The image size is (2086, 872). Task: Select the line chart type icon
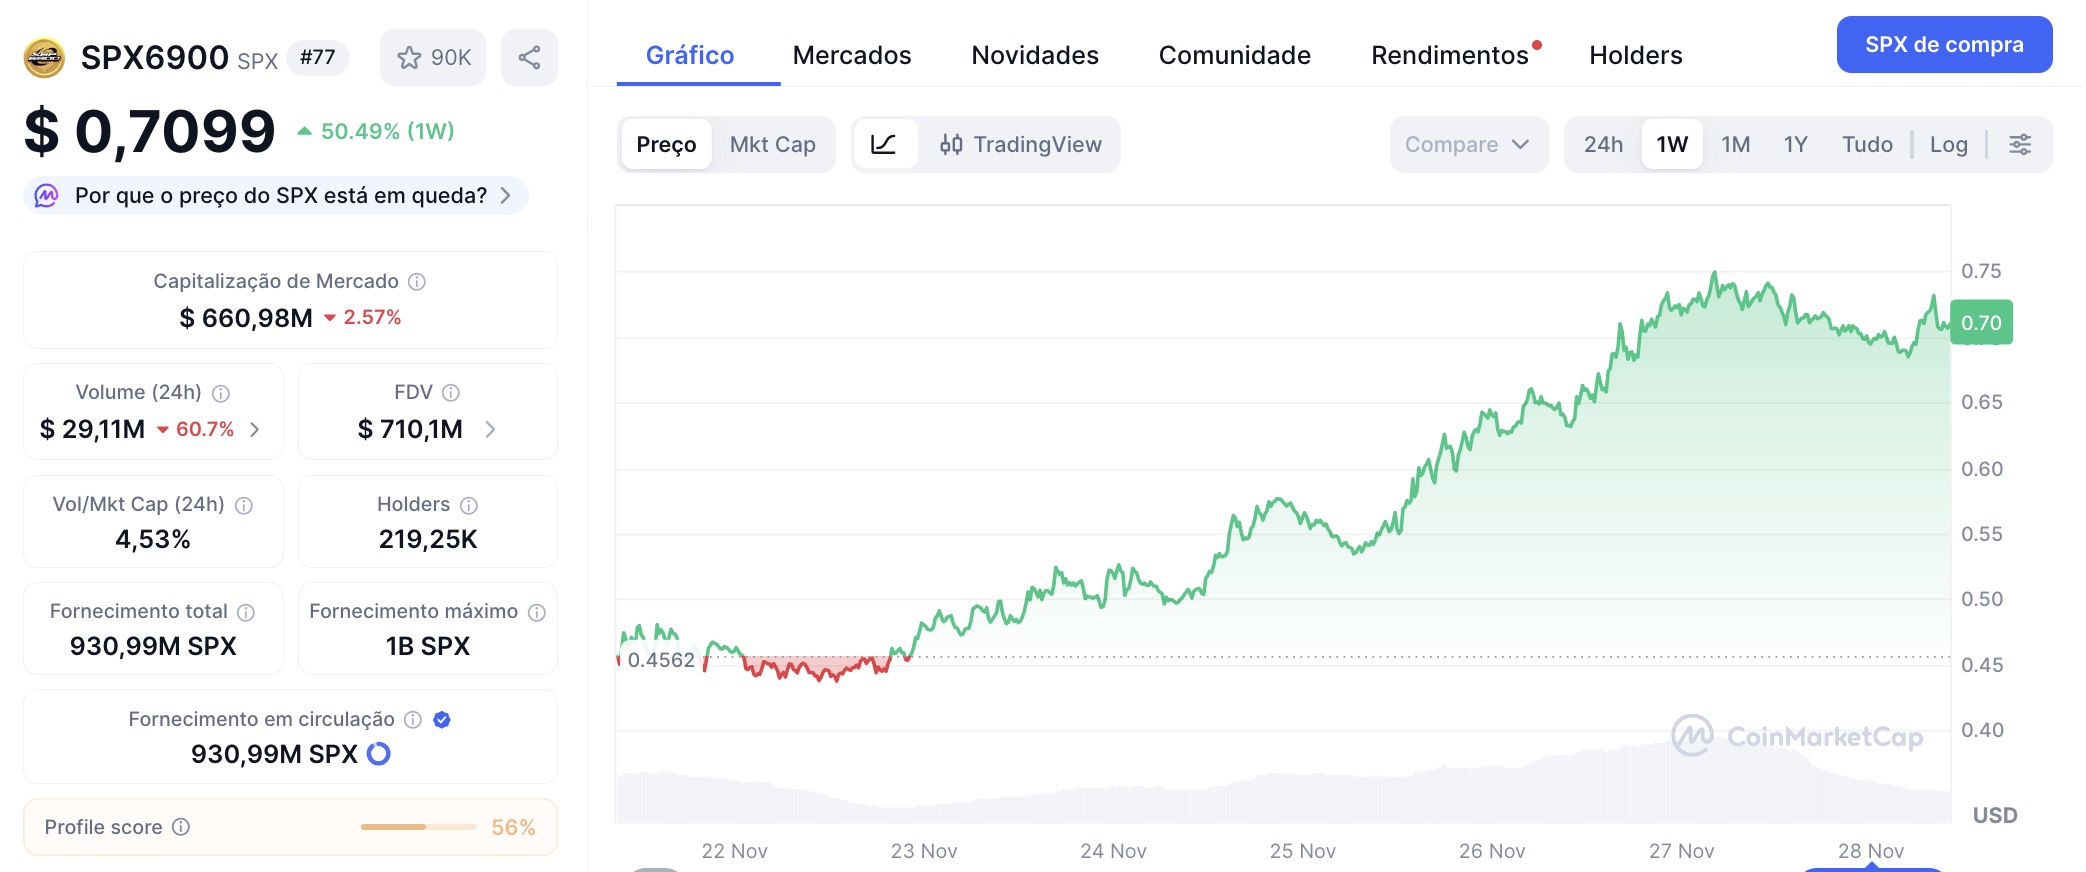884,144
